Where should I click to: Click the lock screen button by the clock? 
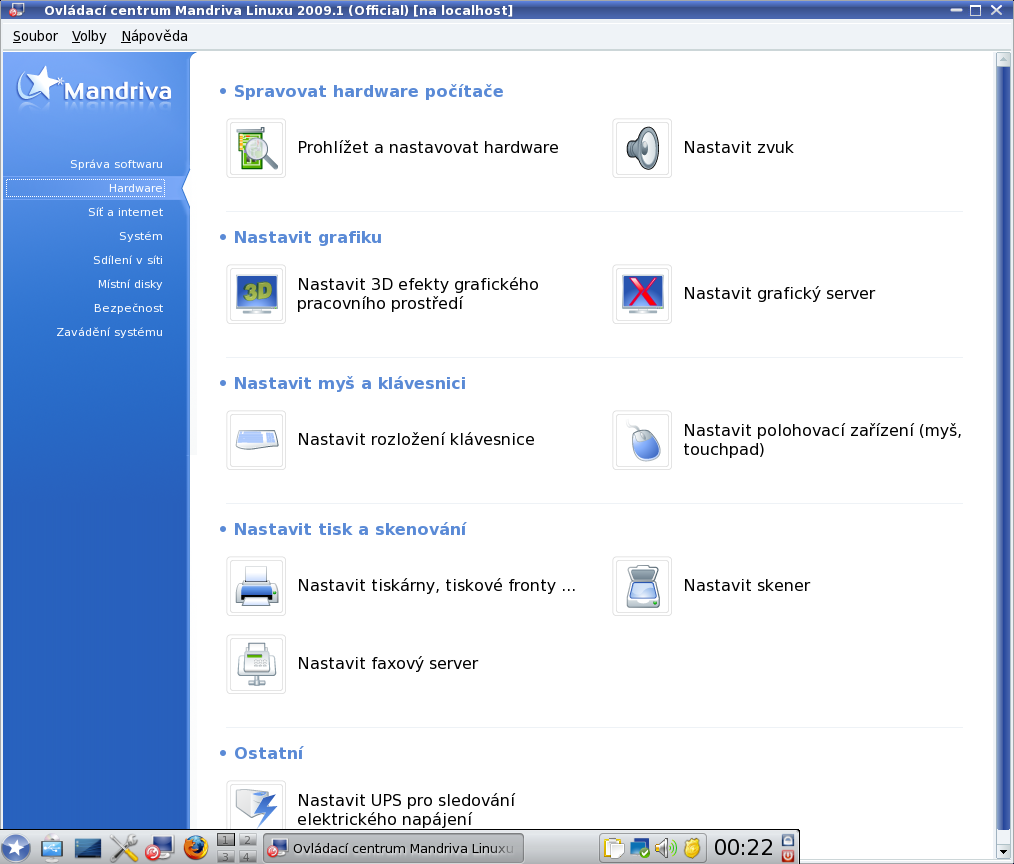click(x=788, y=840)
